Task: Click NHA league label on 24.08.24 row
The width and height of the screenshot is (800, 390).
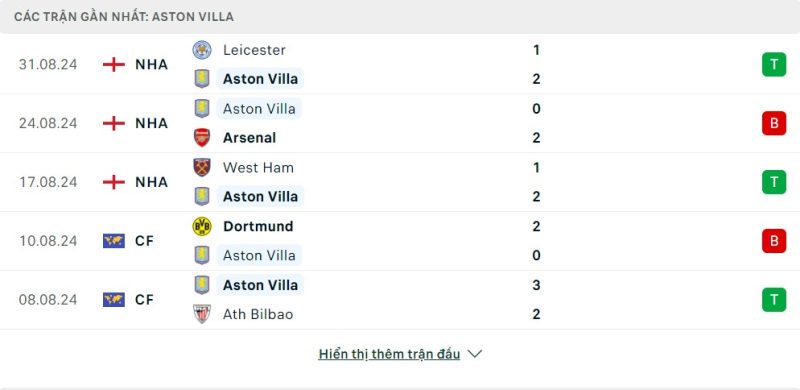Action: 152,123
